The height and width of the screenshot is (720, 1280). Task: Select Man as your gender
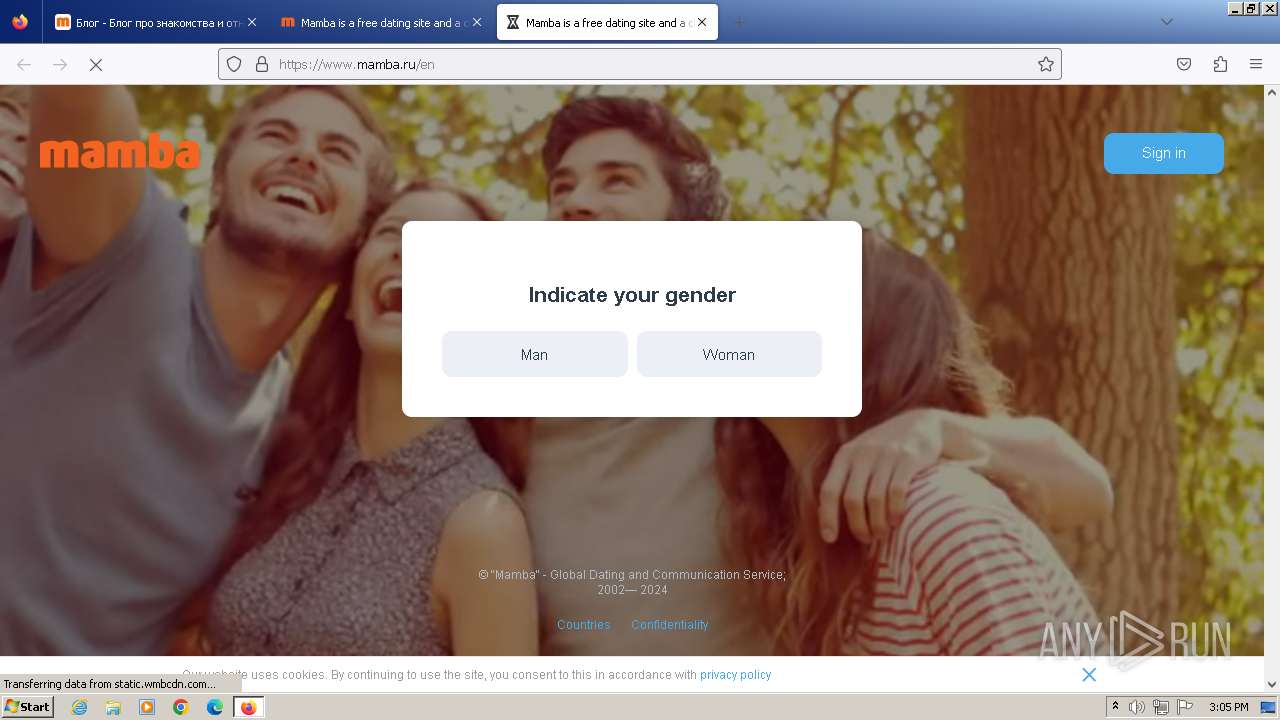534,354
